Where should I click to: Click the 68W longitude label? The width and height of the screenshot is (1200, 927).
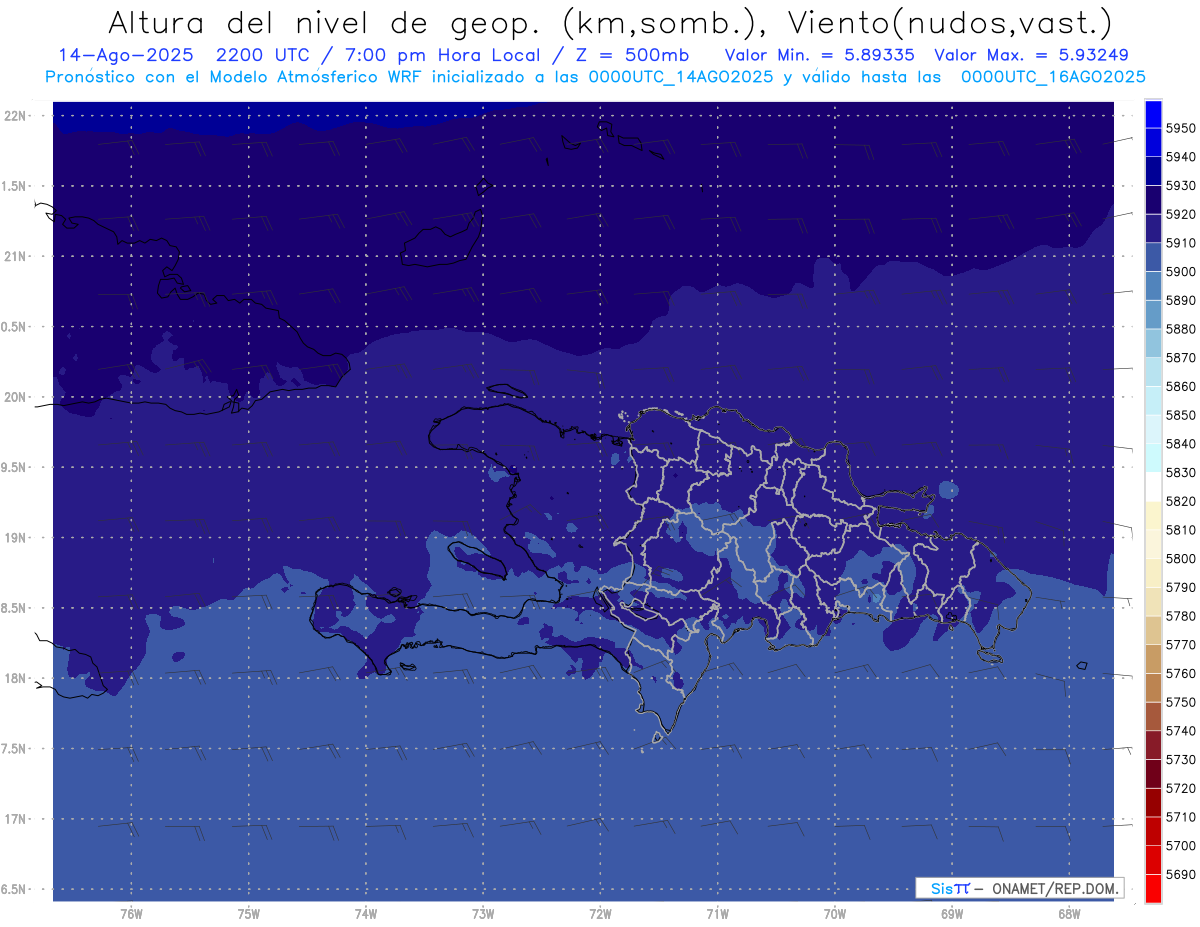[1069, 914]
